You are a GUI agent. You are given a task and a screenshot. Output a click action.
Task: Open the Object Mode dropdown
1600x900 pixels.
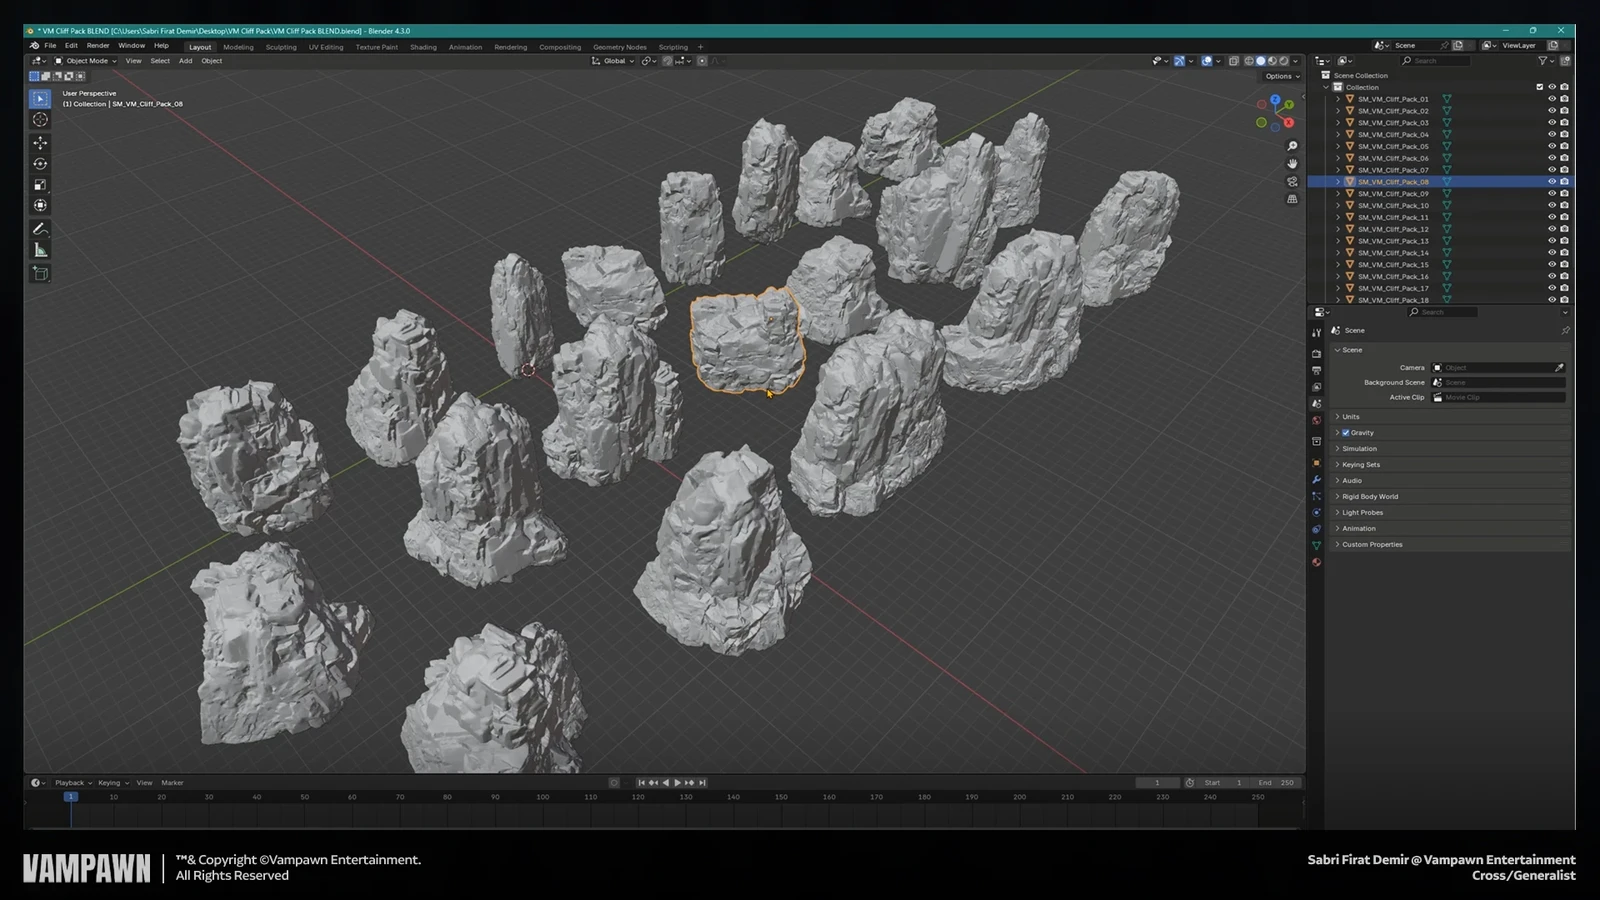(86, 61)
